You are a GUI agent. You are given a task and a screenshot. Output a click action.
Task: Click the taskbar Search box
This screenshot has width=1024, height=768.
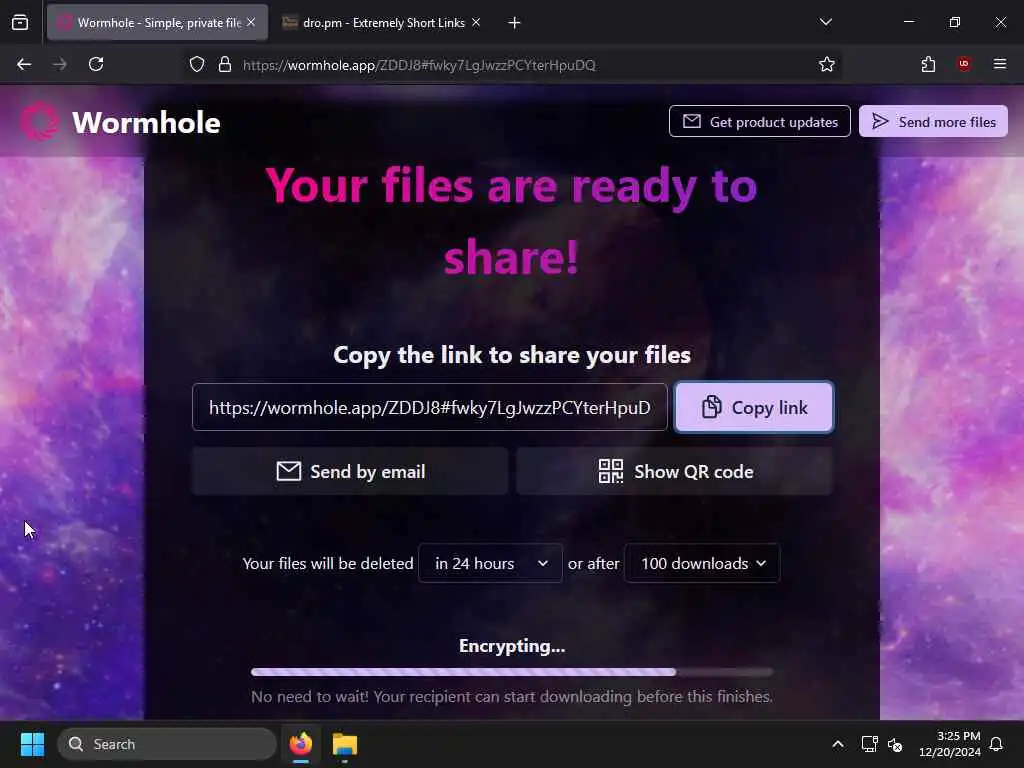pos(167,744)
